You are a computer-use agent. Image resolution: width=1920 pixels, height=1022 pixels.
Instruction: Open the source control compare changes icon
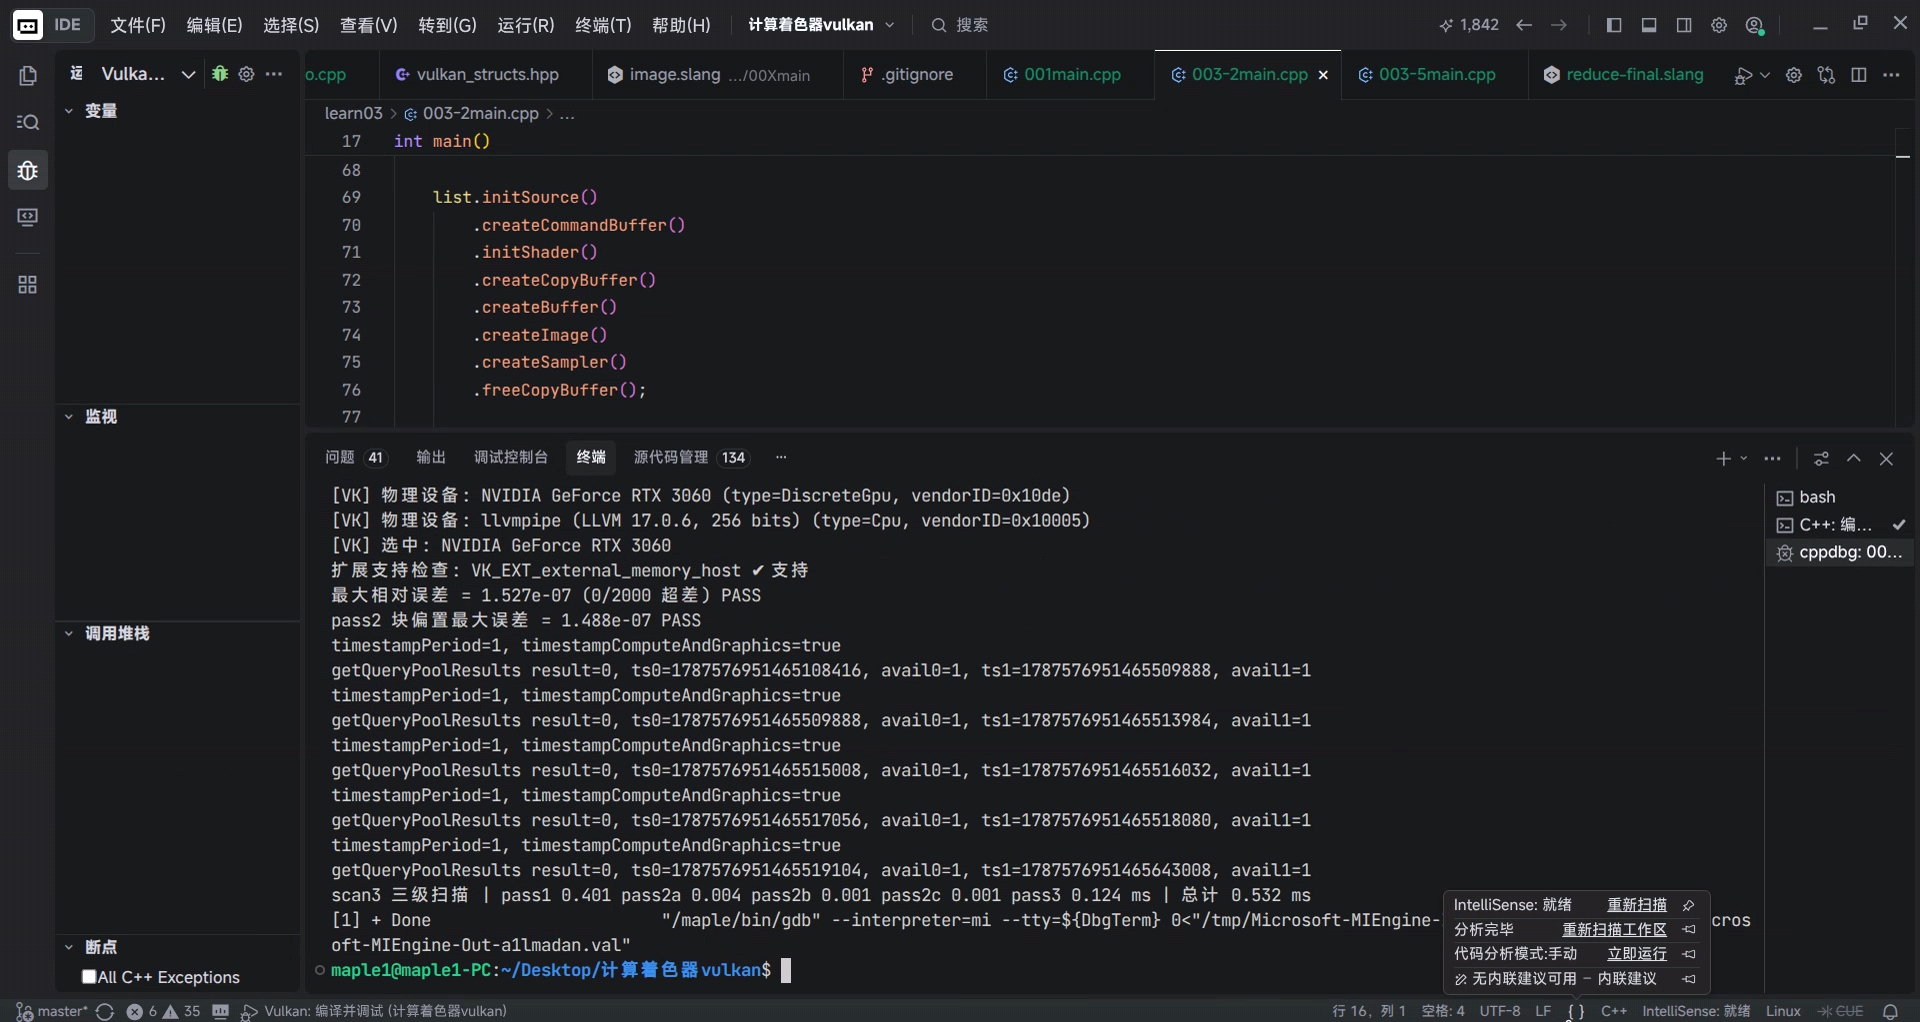coord(1827,75)
